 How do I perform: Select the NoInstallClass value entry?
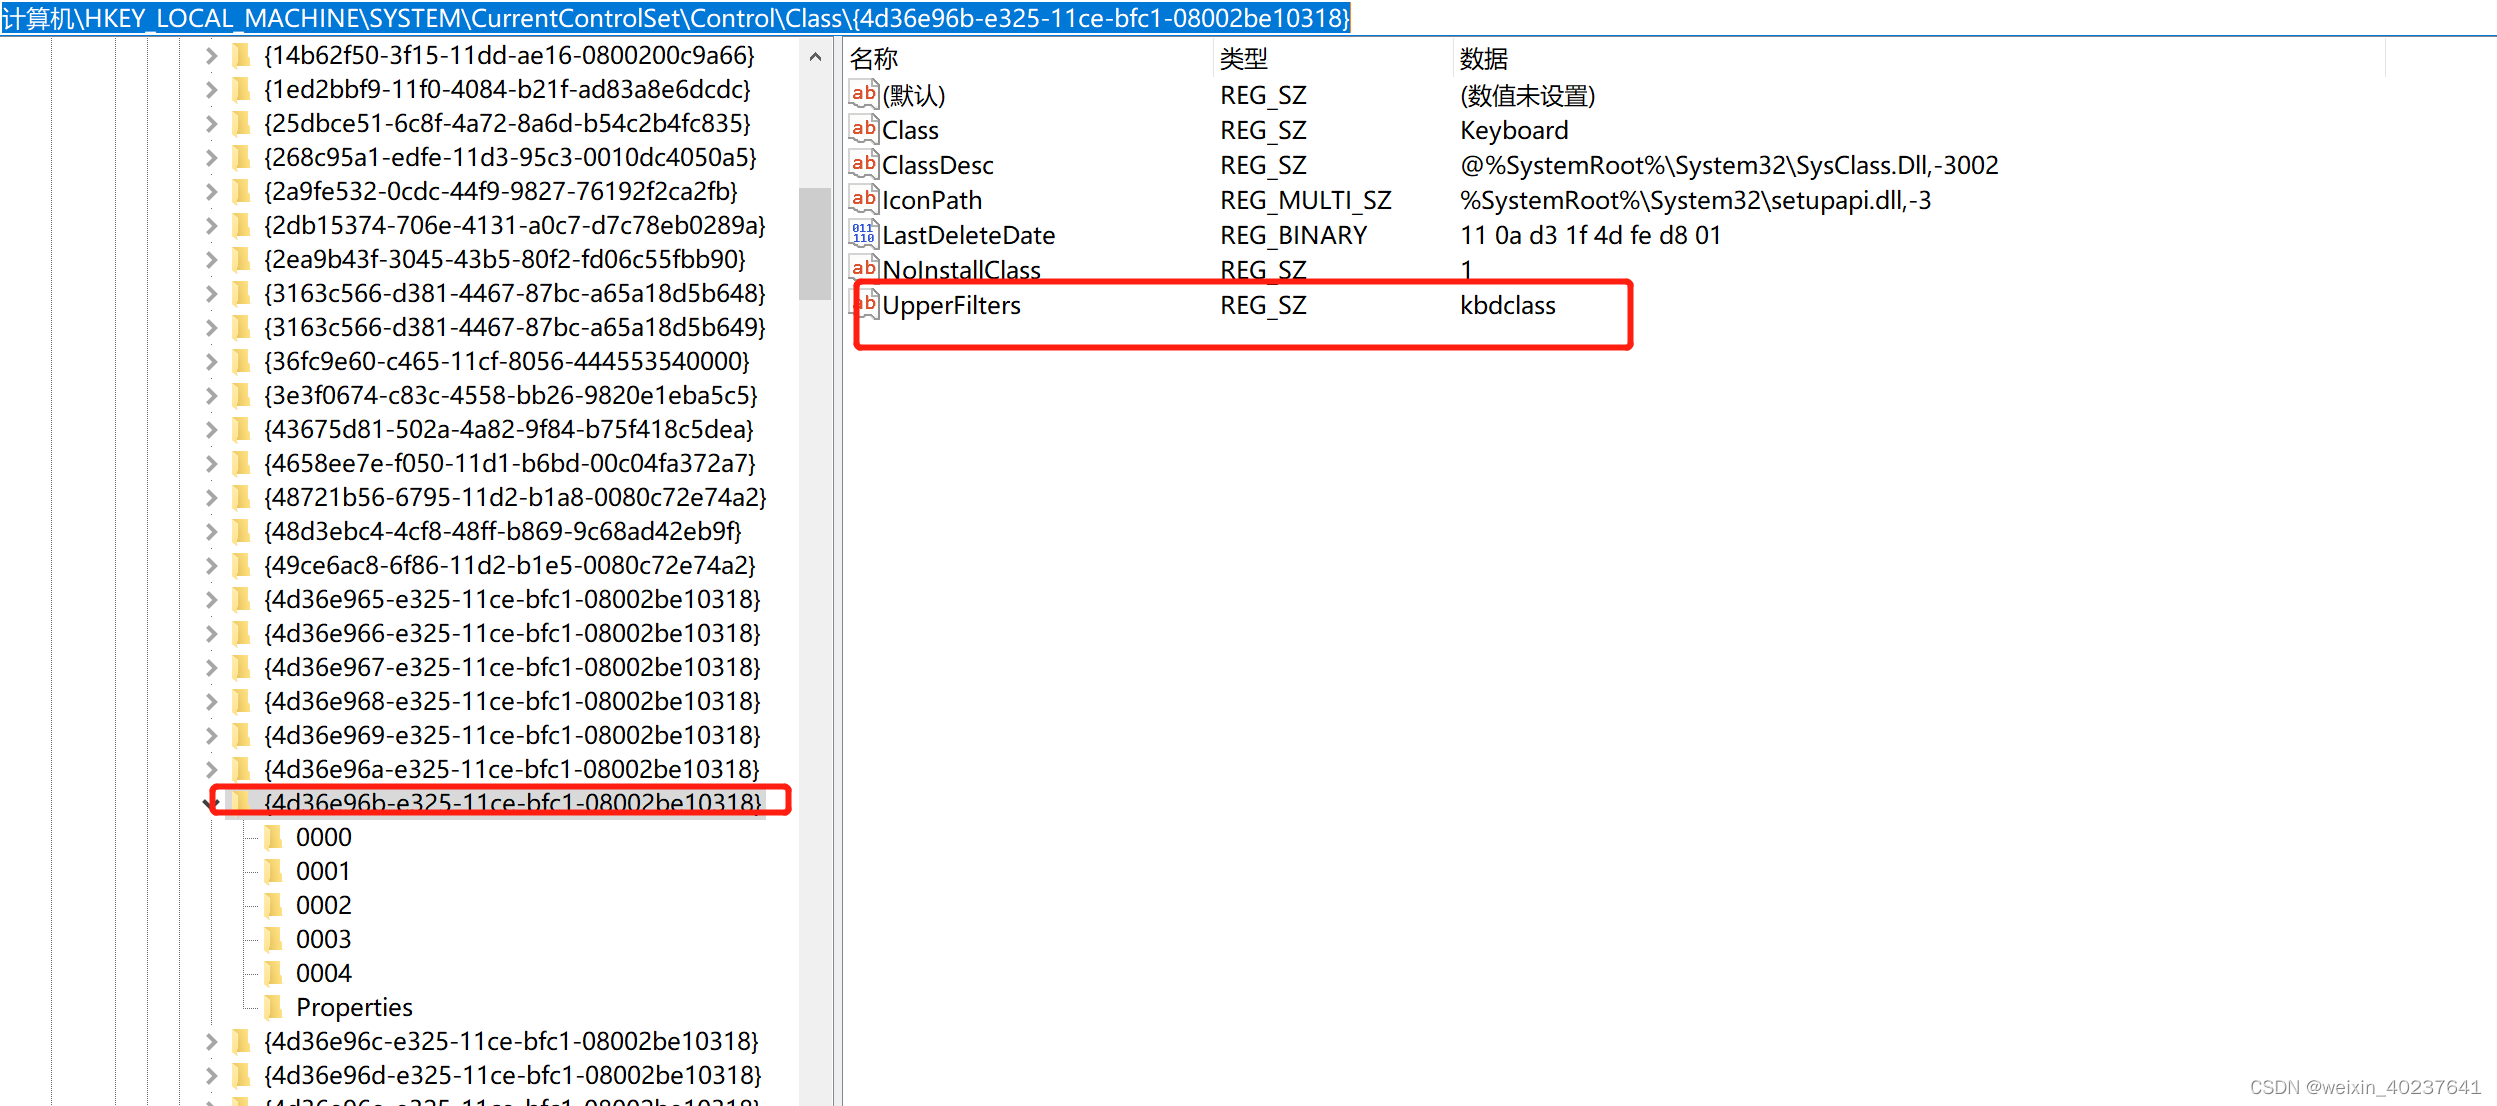point(960,270)
